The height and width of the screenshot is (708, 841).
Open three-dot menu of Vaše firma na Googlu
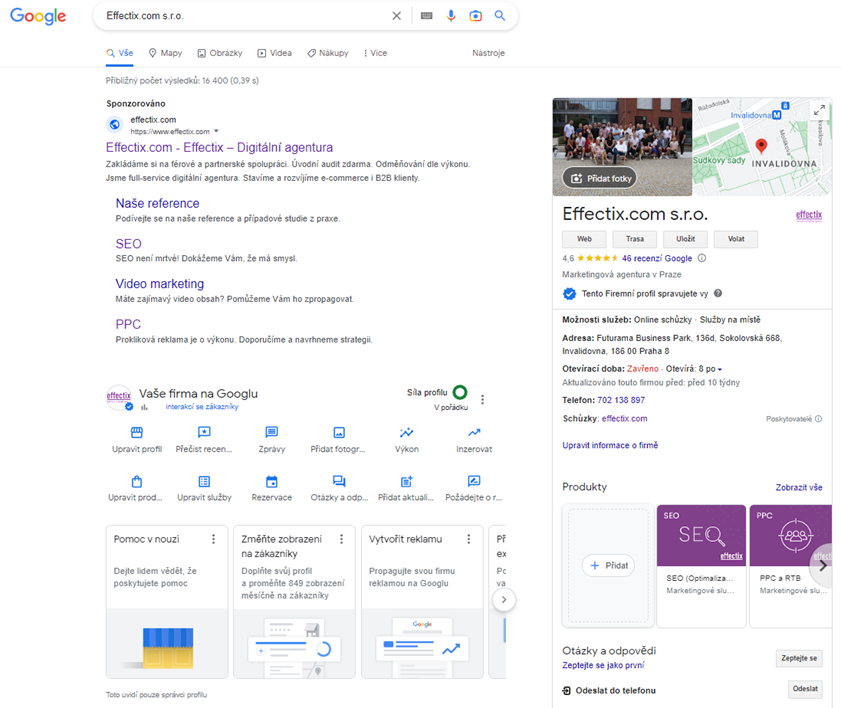click(x=483, y=400)
